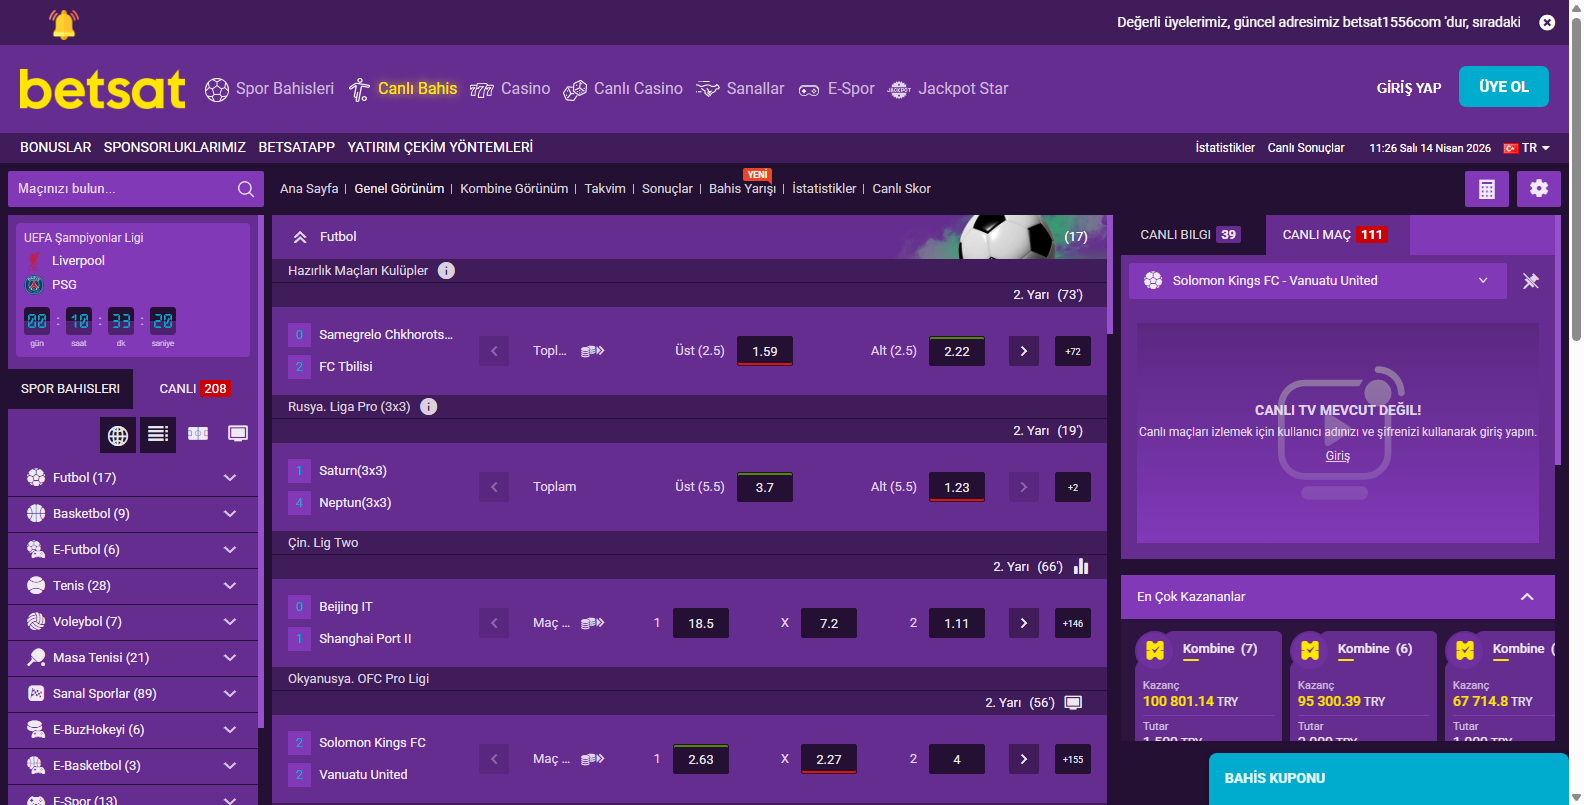Screen dimensions: 1584x805
Task: Show info for Hazırlık Maçları Kulüpler
Action: click(x=446, y=271)
